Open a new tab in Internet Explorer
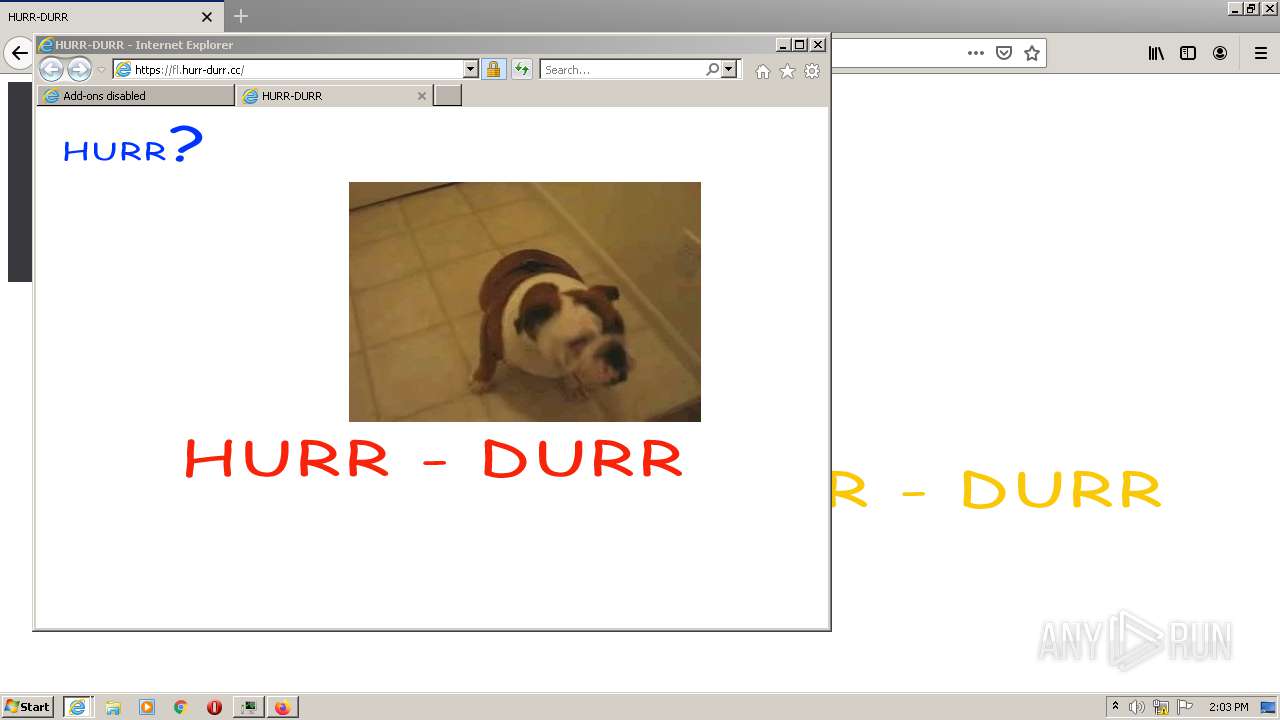1280x720 pixels. 448,96
